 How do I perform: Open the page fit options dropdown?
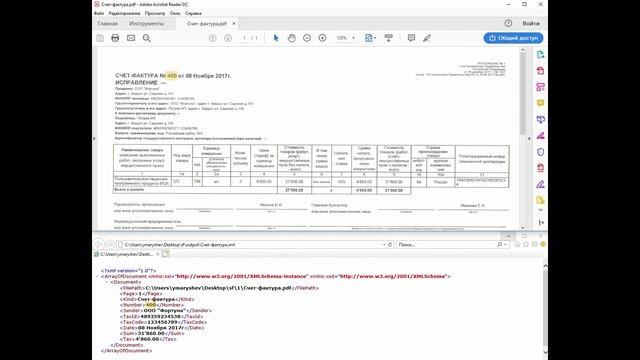click(371, 38)
